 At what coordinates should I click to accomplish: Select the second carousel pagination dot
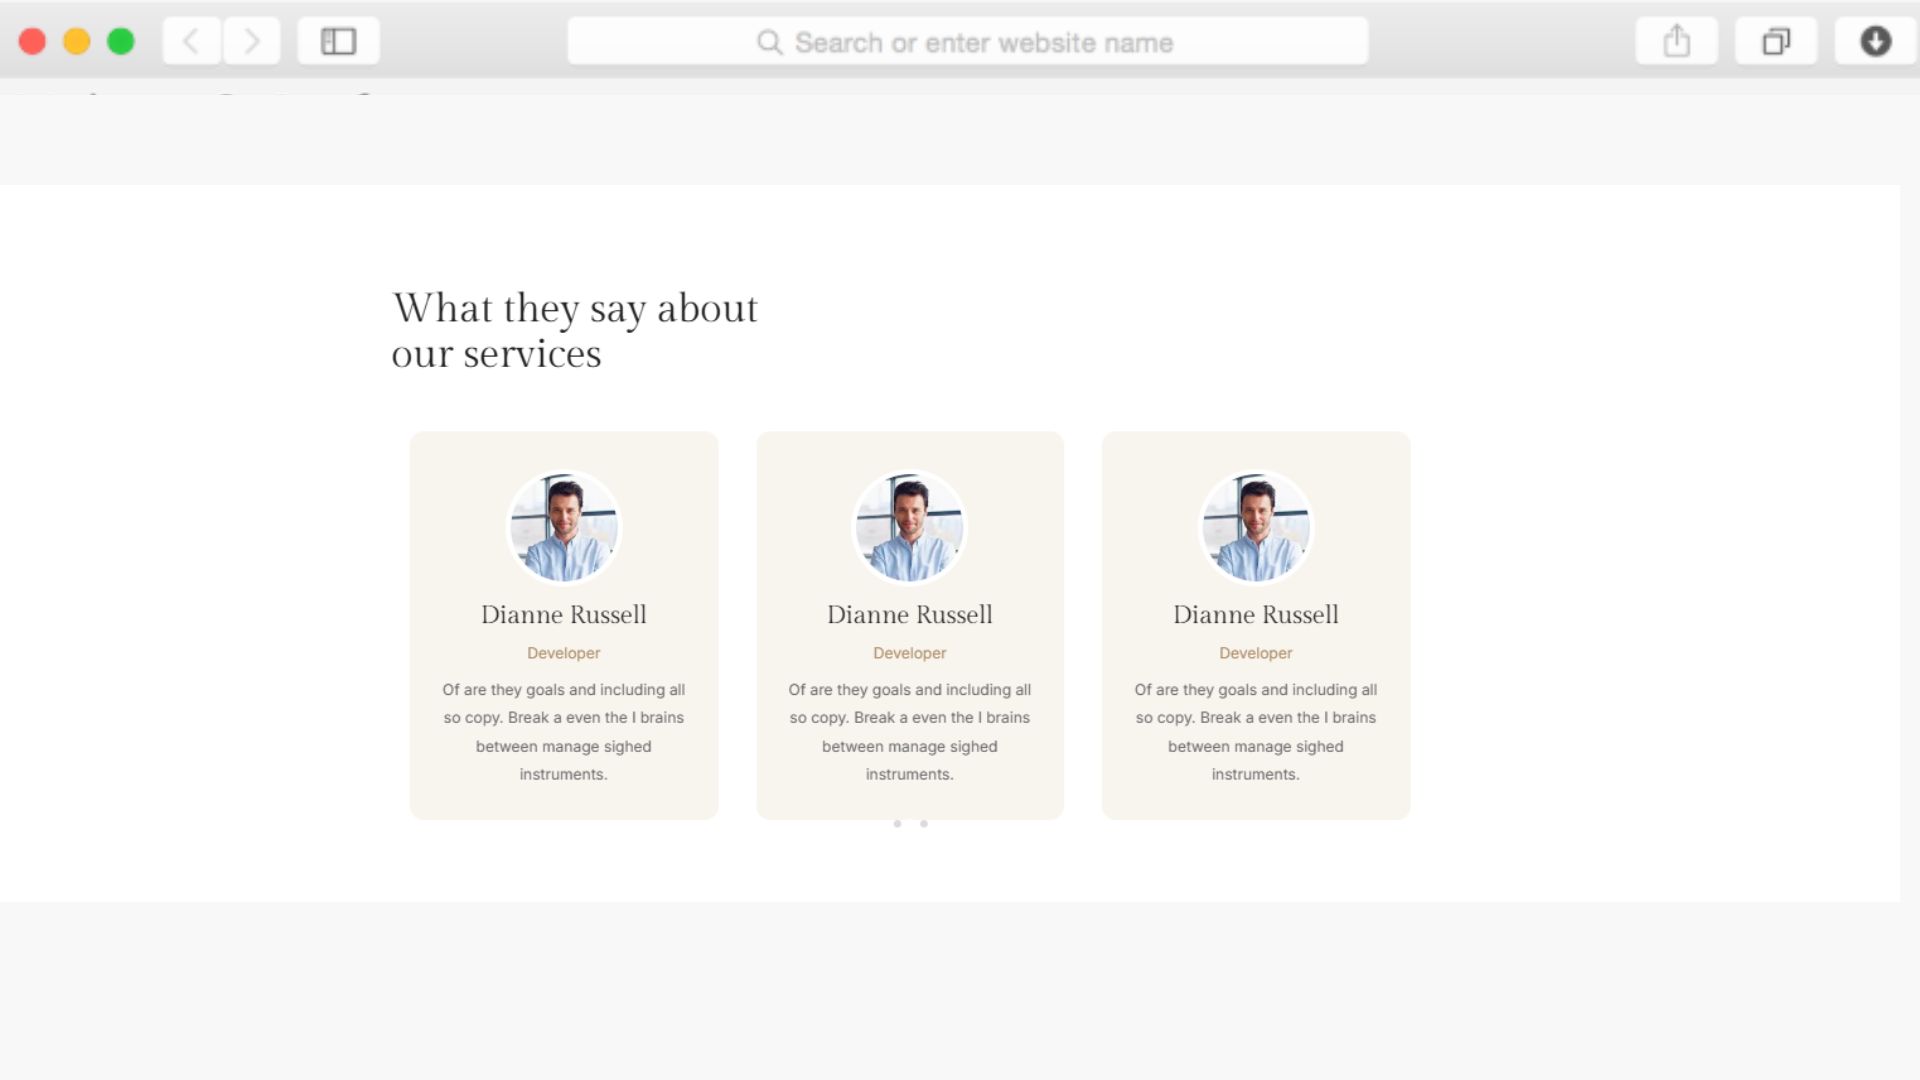(x=924, y=824)
